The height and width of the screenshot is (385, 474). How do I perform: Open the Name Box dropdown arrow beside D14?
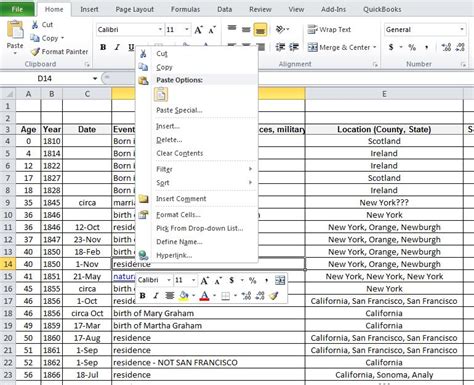tap(95, 79)
